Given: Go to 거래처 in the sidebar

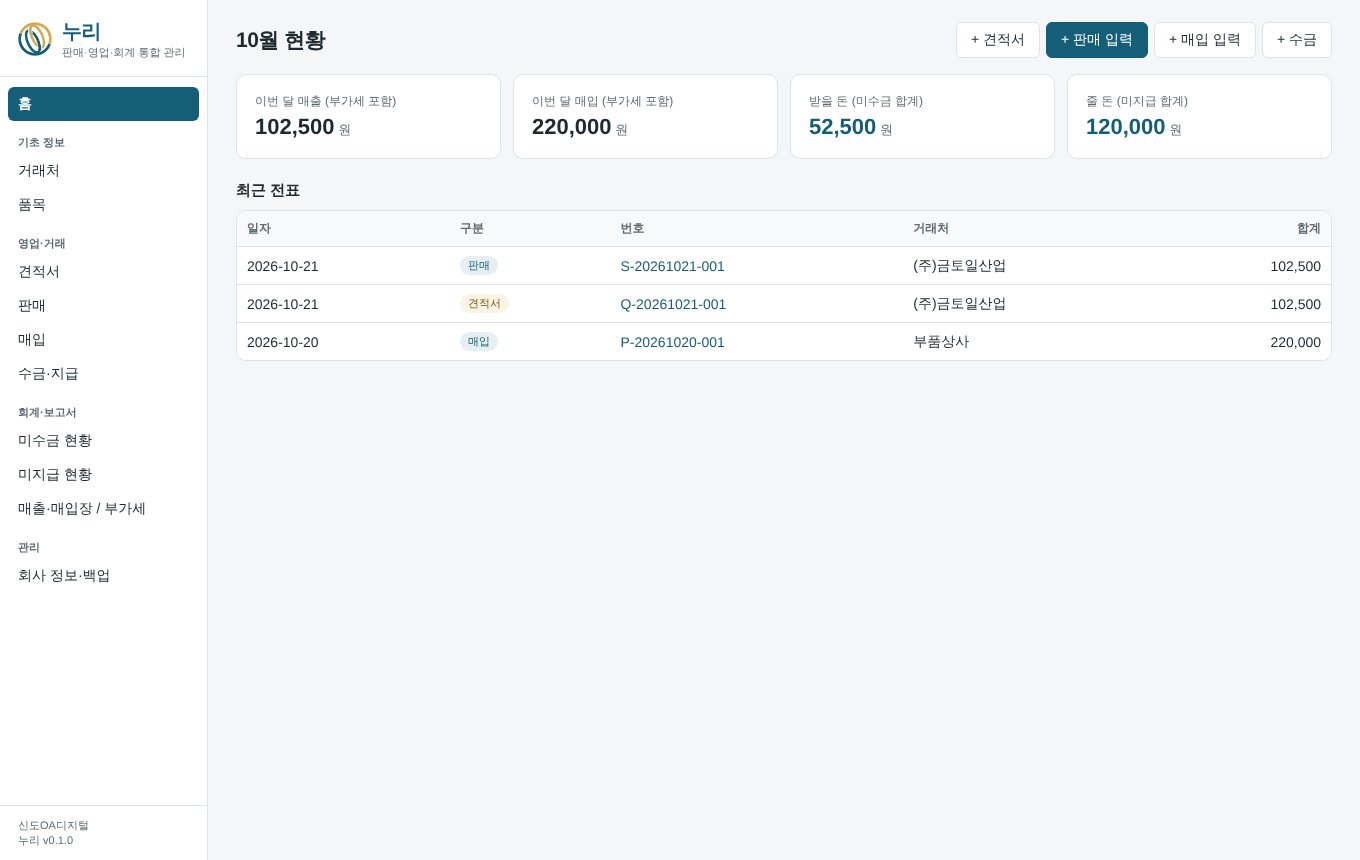Looking at the screenshot, I should pos(103,171).
